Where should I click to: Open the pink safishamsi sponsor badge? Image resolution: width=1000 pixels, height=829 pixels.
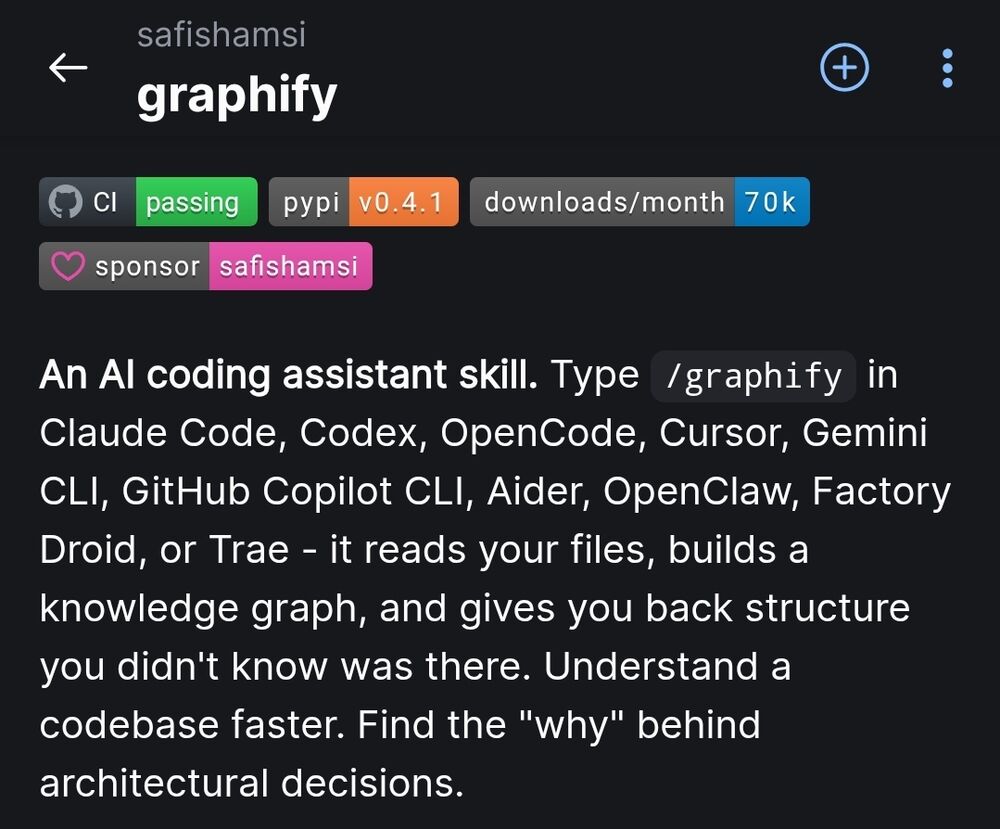click(x=289, y=267)
